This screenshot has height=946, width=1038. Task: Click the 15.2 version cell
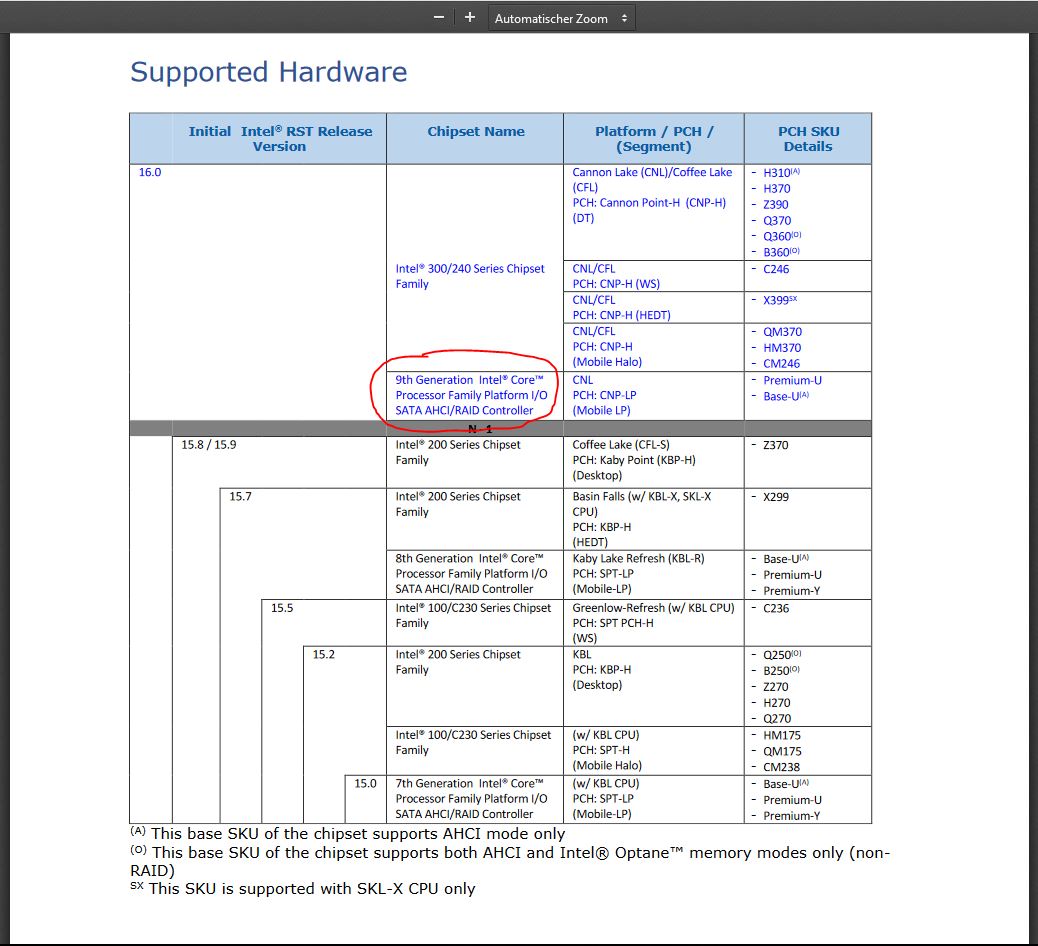tap(324, 654)
